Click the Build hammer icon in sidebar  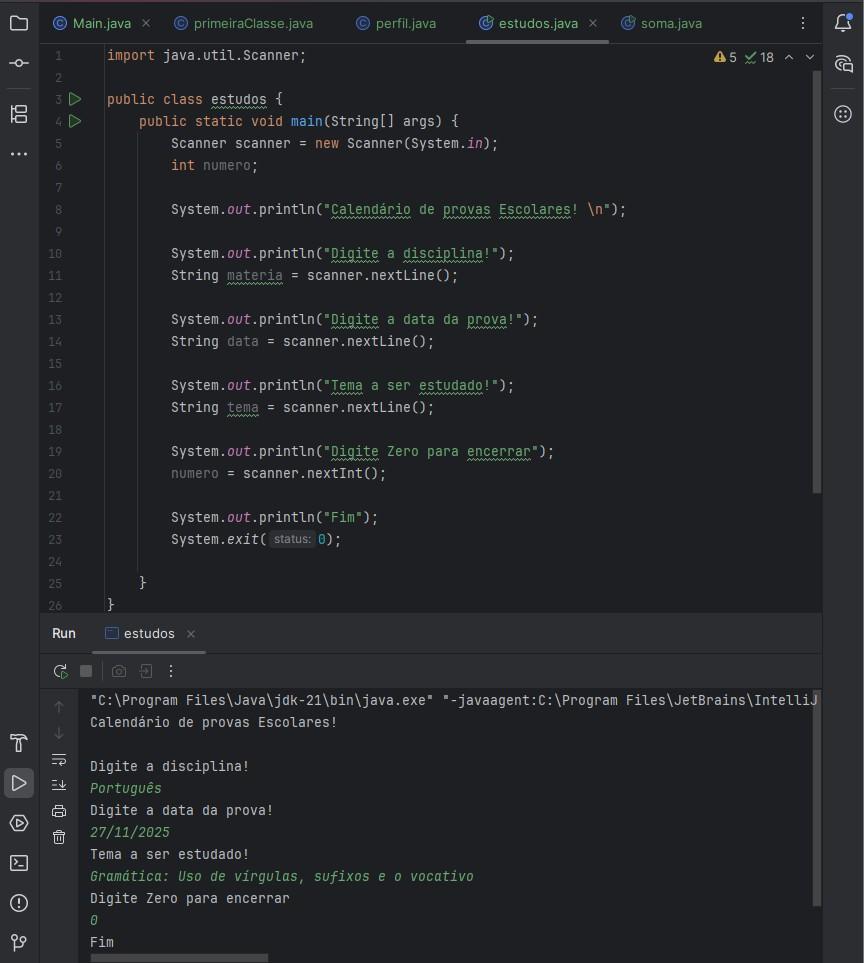(x=19, y=743)
